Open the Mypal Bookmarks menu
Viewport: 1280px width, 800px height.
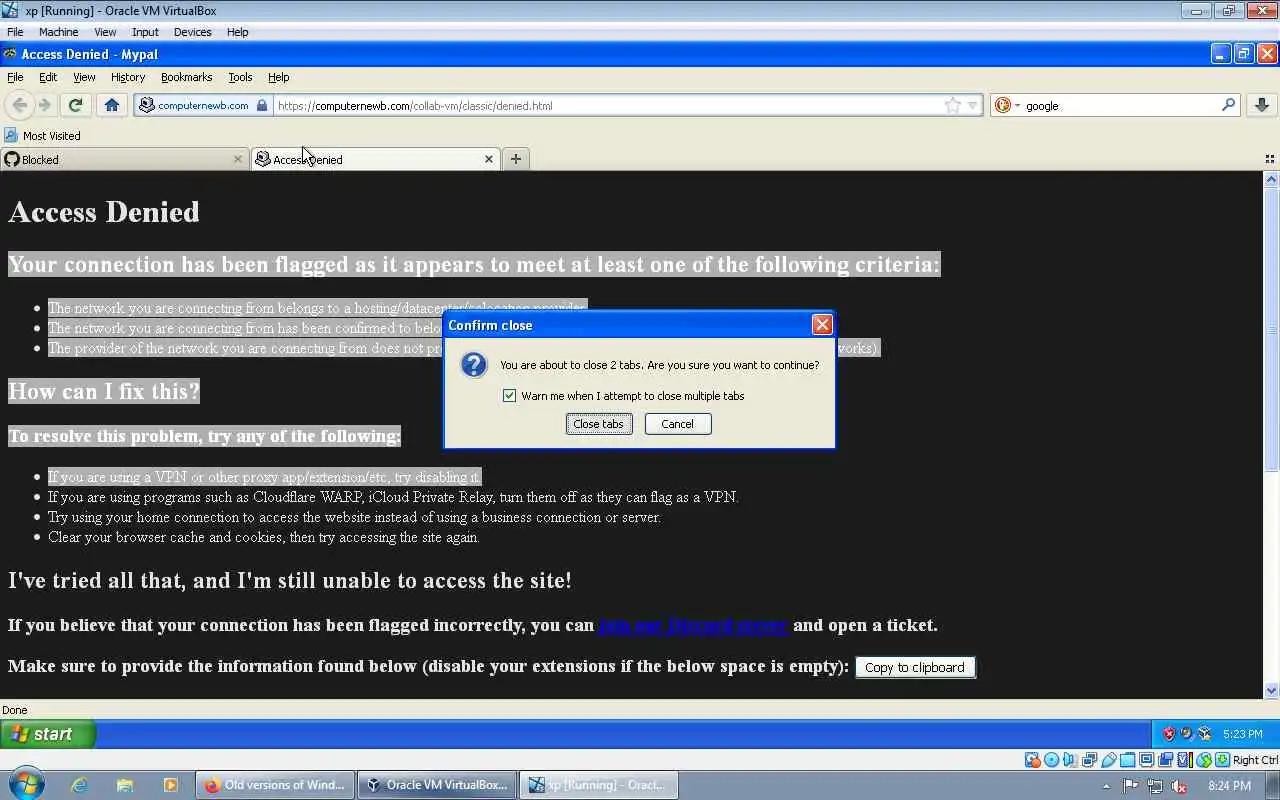pyautogui.click(x=186, y=77)
